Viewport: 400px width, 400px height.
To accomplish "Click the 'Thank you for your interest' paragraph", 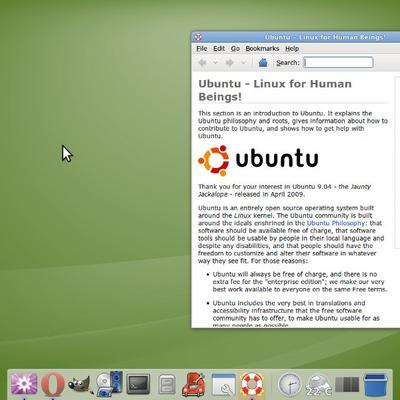I will (x=285, y=190).
